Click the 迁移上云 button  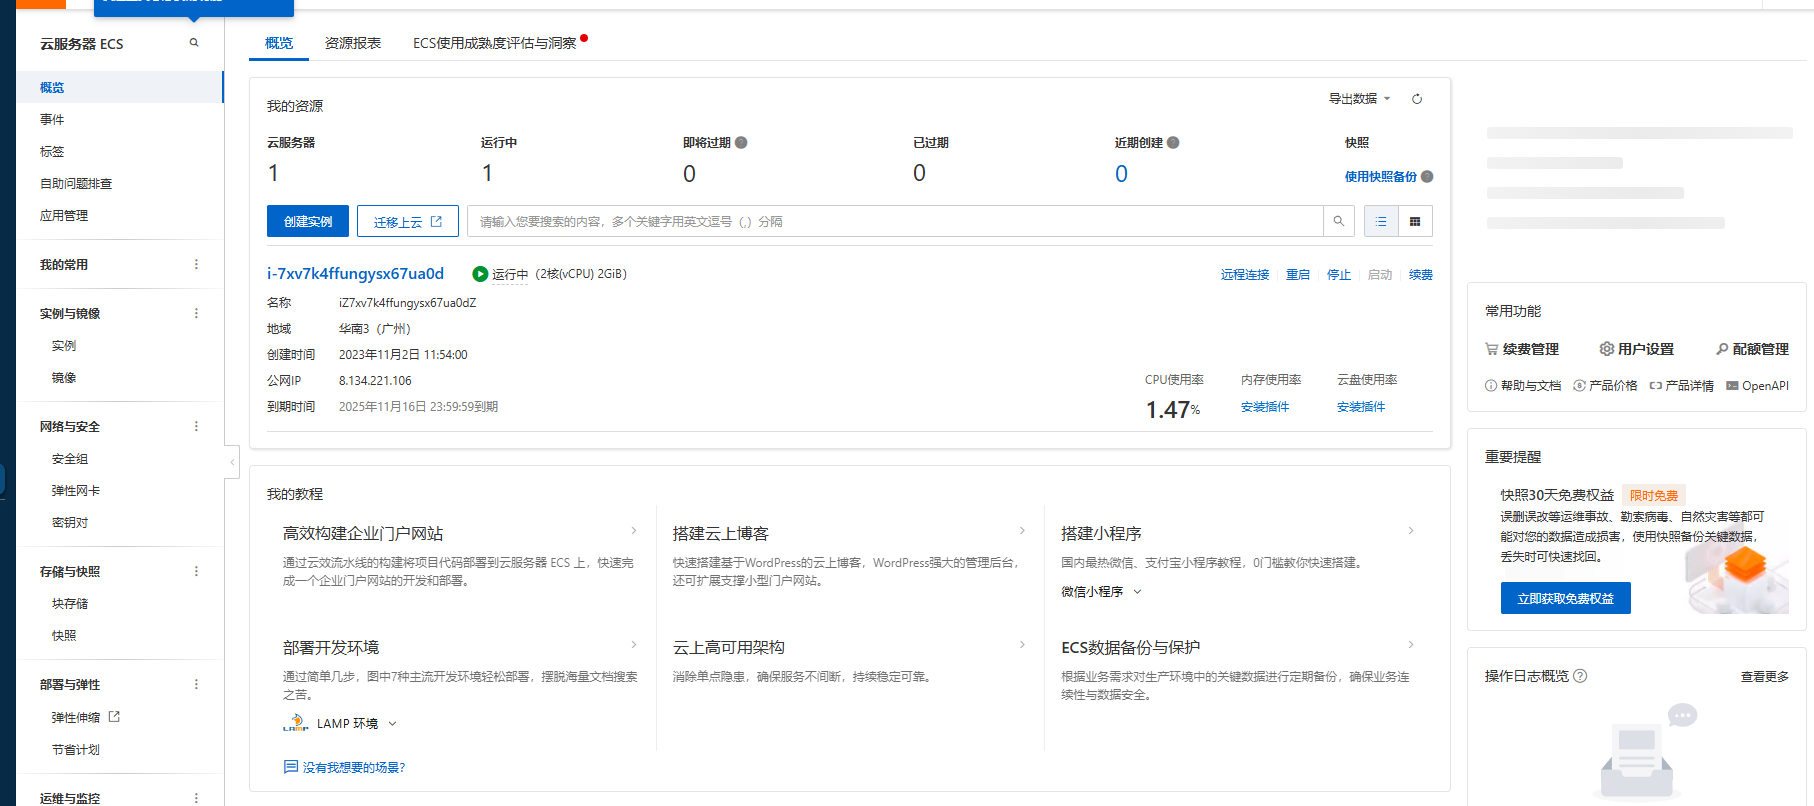[408, 221]
